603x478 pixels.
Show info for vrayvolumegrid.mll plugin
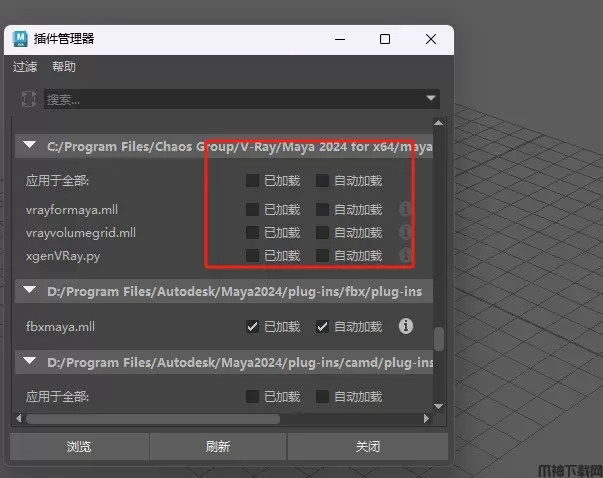click(x=406, y=232)
